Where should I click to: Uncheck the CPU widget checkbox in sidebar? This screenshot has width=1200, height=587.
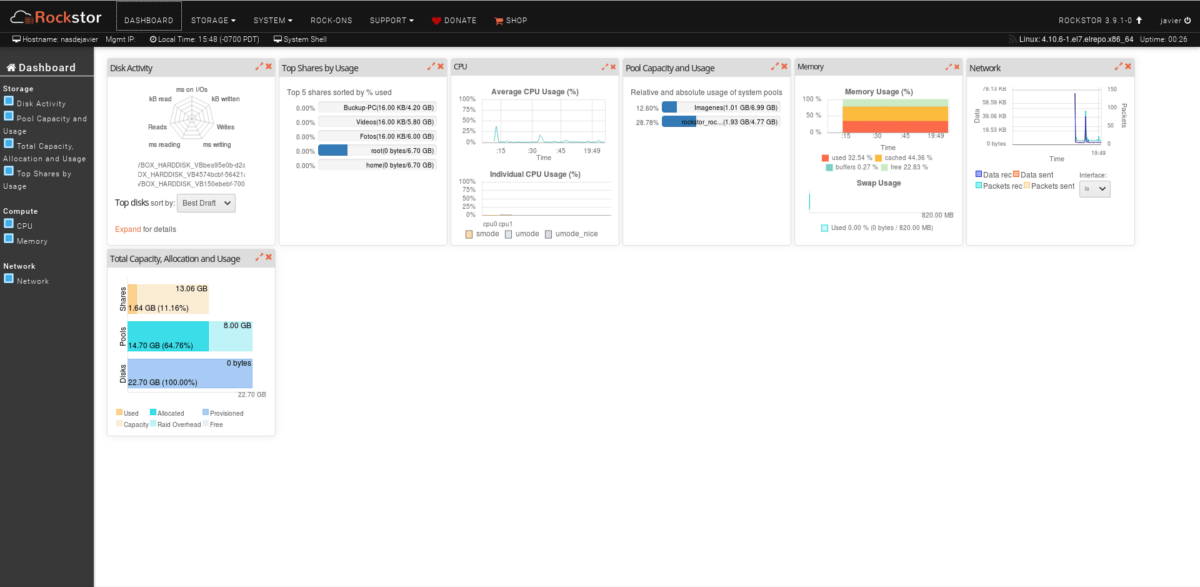(x=9, y=225)
